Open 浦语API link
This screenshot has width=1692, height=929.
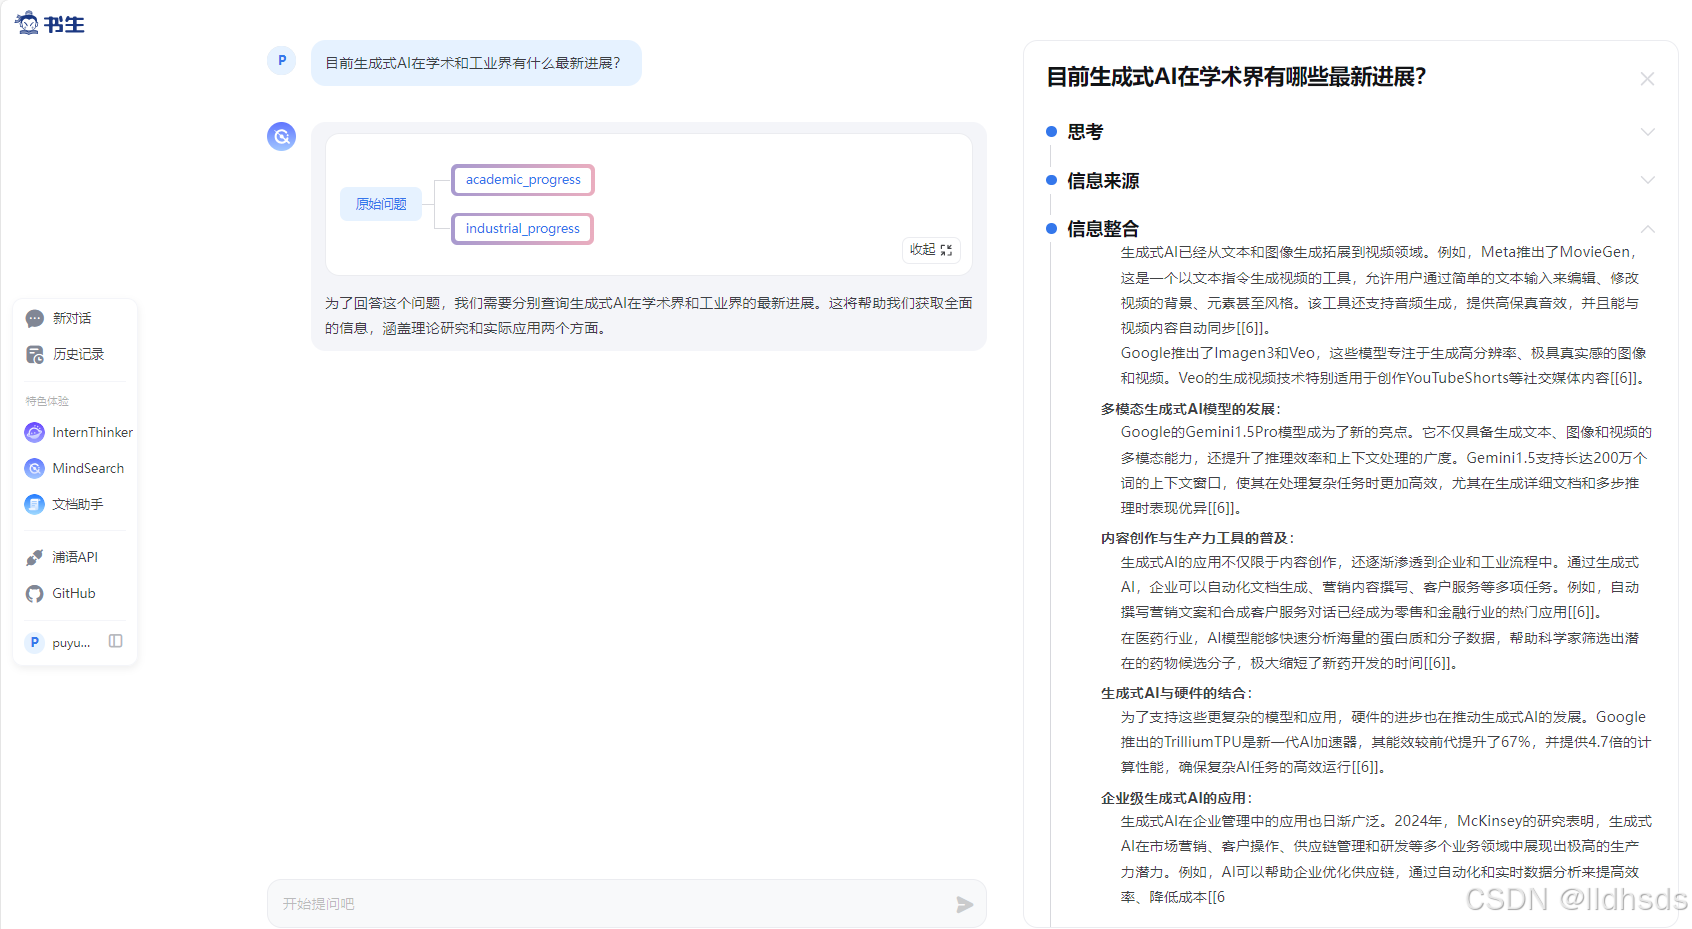(x=76, y=557)
